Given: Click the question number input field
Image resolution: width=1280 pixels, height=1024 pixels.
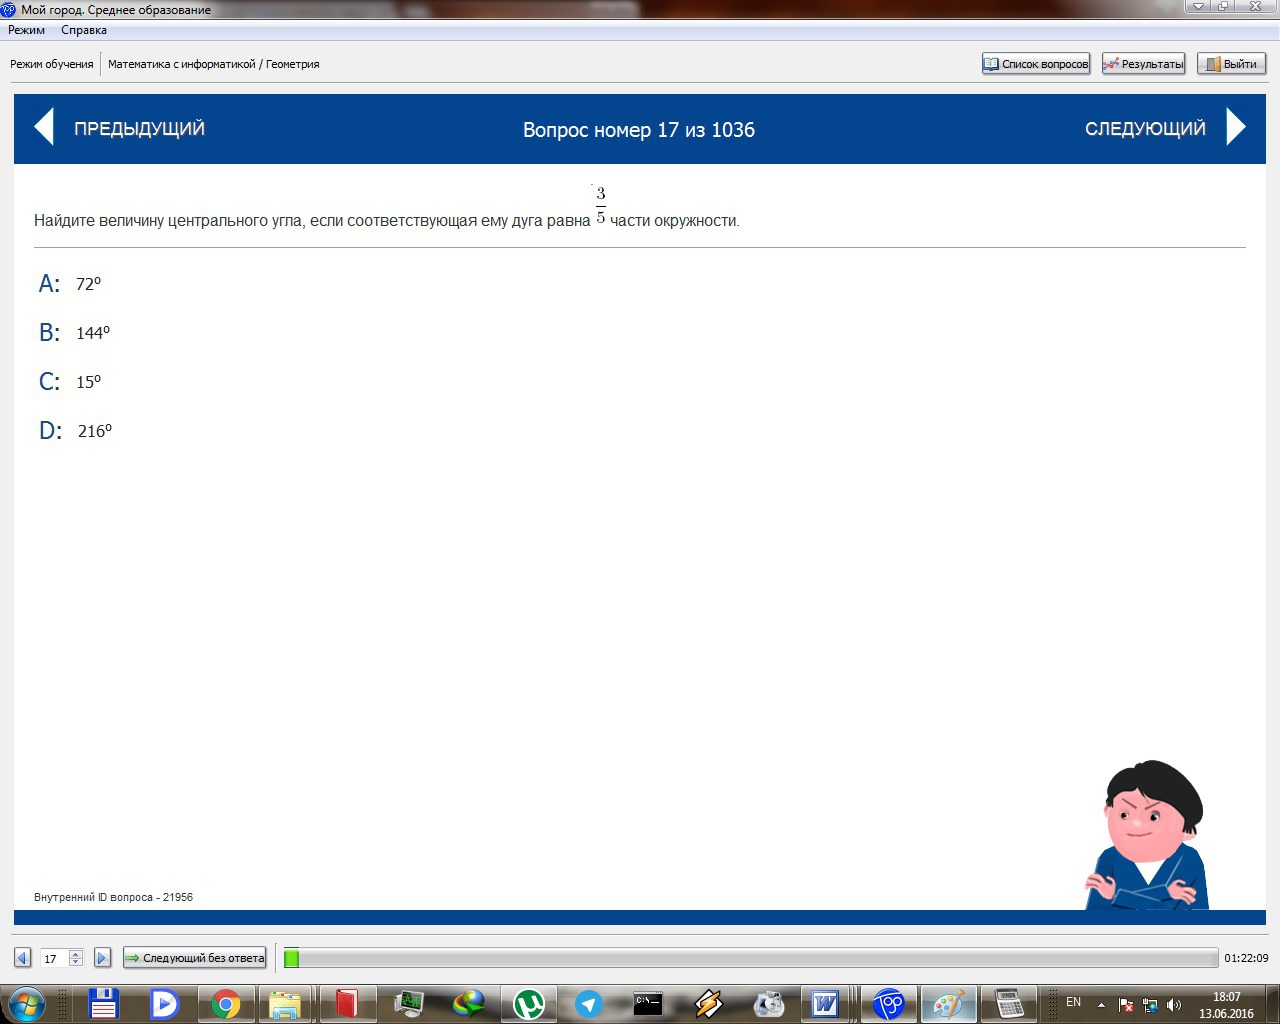Looking at the screenshot, I should pos(53,958).
